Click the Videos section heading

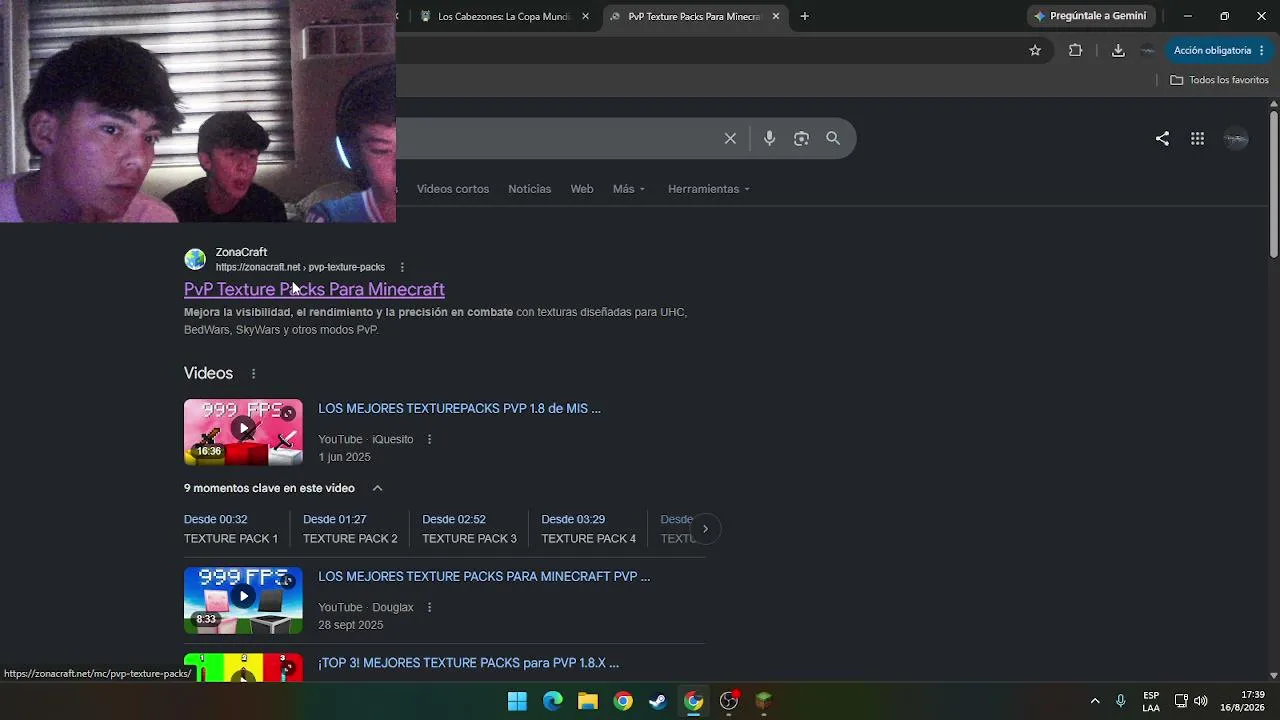tap(208, 373)
